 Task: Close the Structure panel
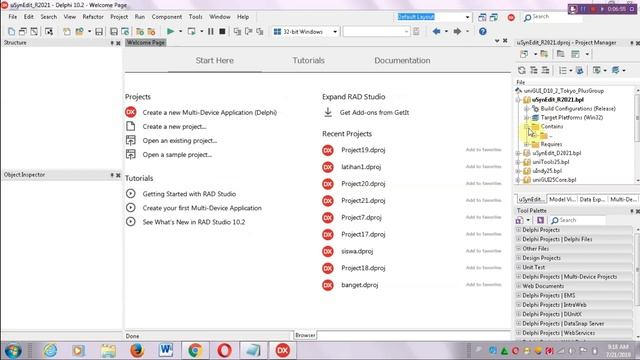(x=118, y=43)
